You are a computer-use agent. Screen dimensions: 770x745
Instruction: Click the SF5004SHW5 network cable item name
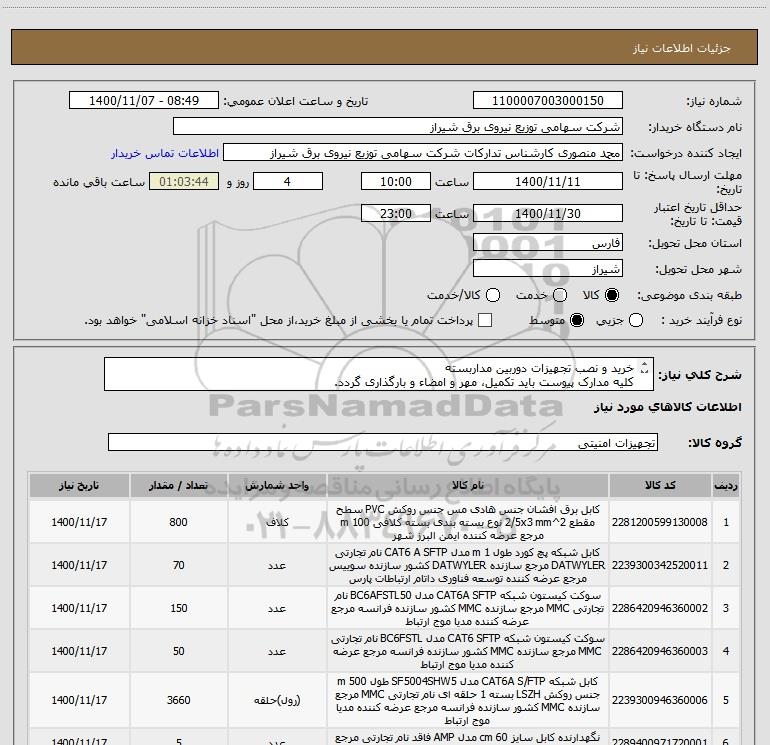coord(468,701)
